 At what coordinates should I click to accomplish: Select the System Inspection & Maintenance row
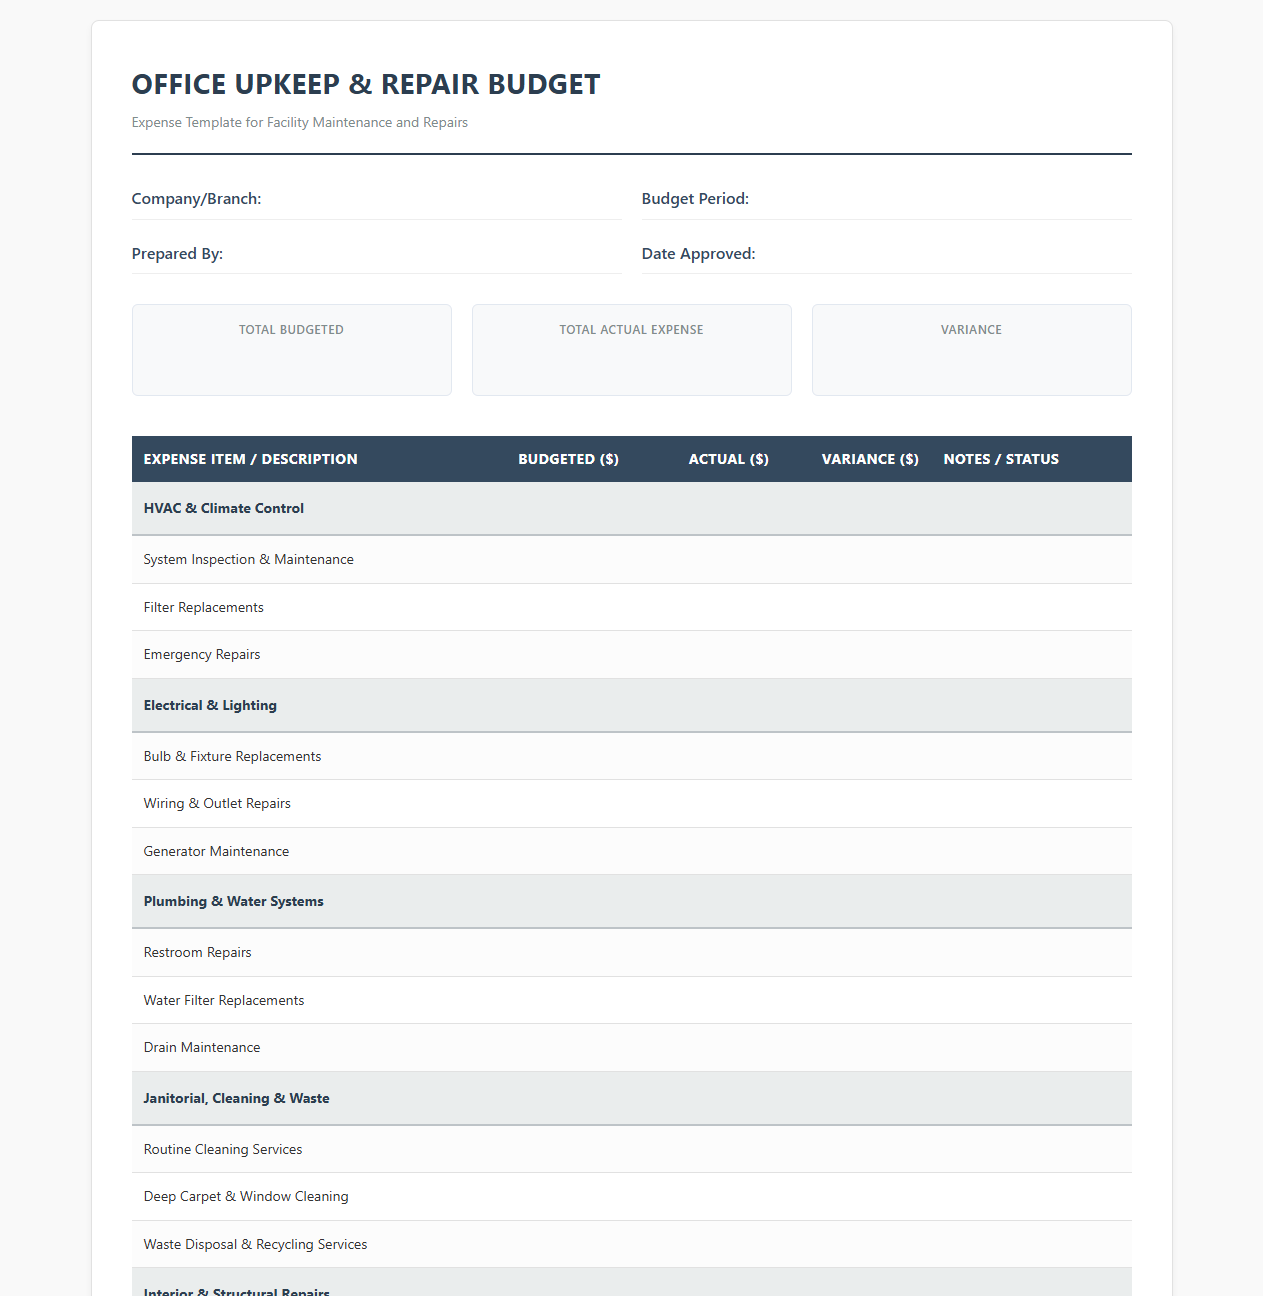pos(632,560)
